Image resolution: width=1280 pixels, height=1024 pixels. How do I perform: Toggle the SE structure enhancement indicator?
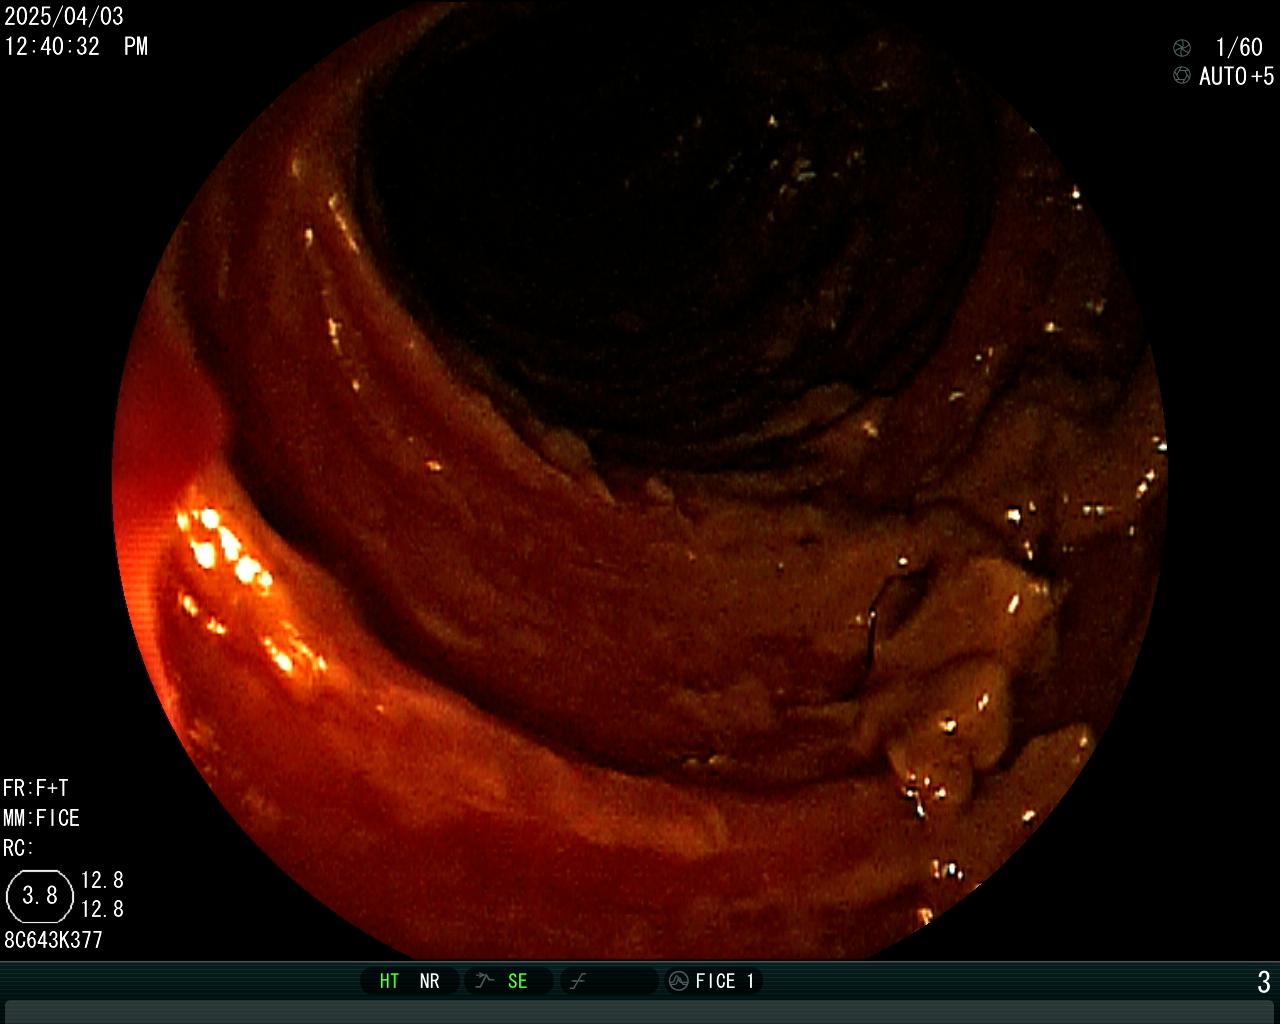[517, 981]
